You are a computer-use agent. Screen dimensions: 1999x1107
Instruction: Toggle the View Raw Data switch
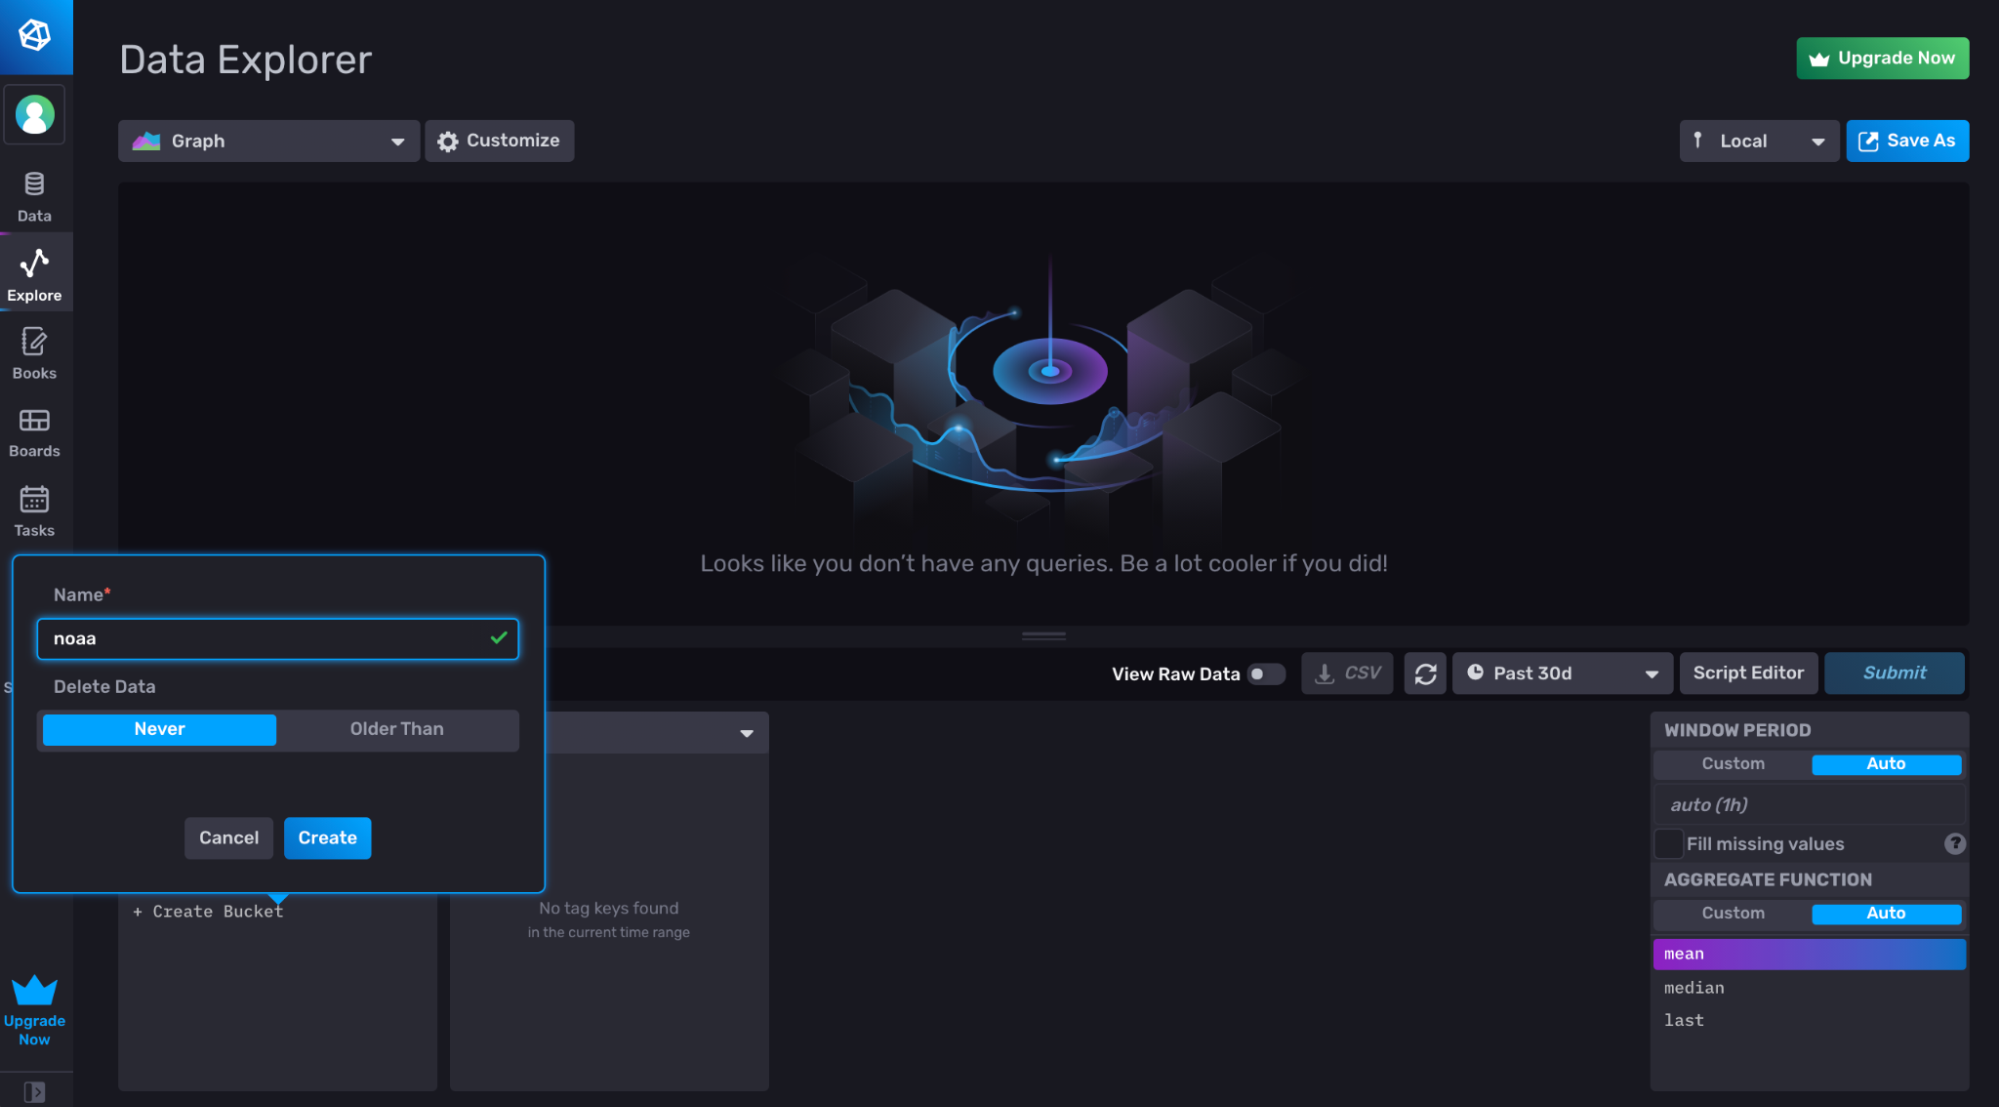point(1265,674)
